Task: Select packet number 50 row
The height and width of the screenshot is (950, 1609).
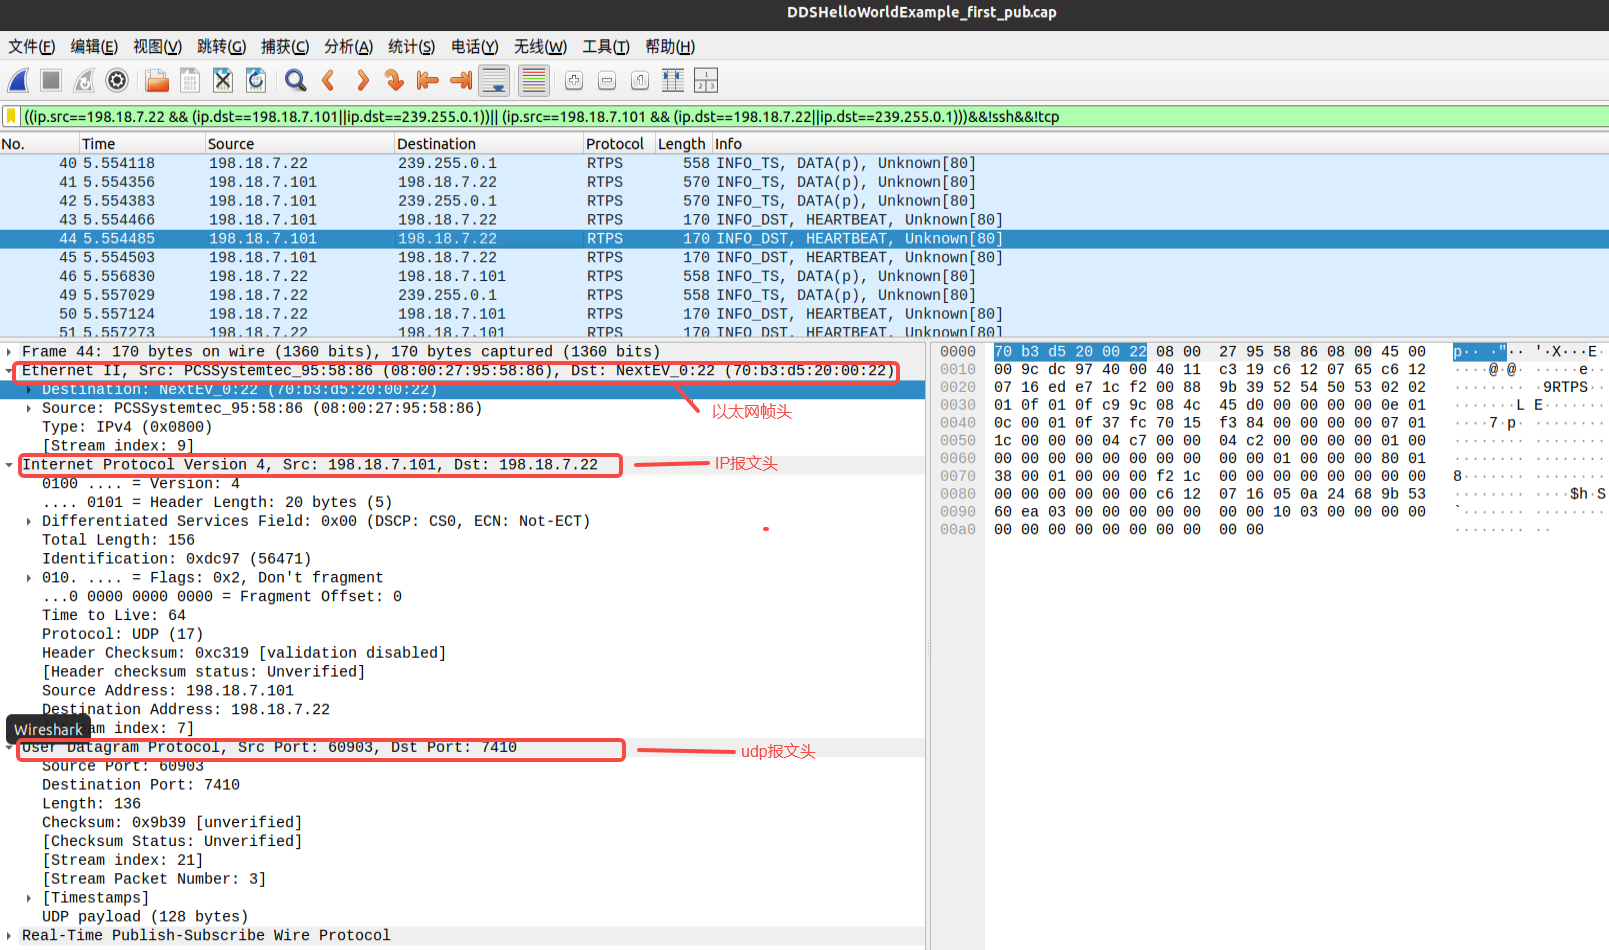Action: 804,314
